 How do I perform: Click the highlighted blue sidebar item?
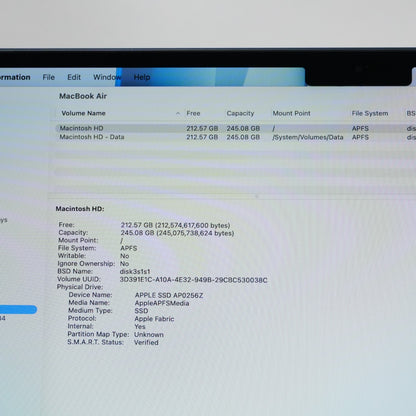click(x=18, y=310)
